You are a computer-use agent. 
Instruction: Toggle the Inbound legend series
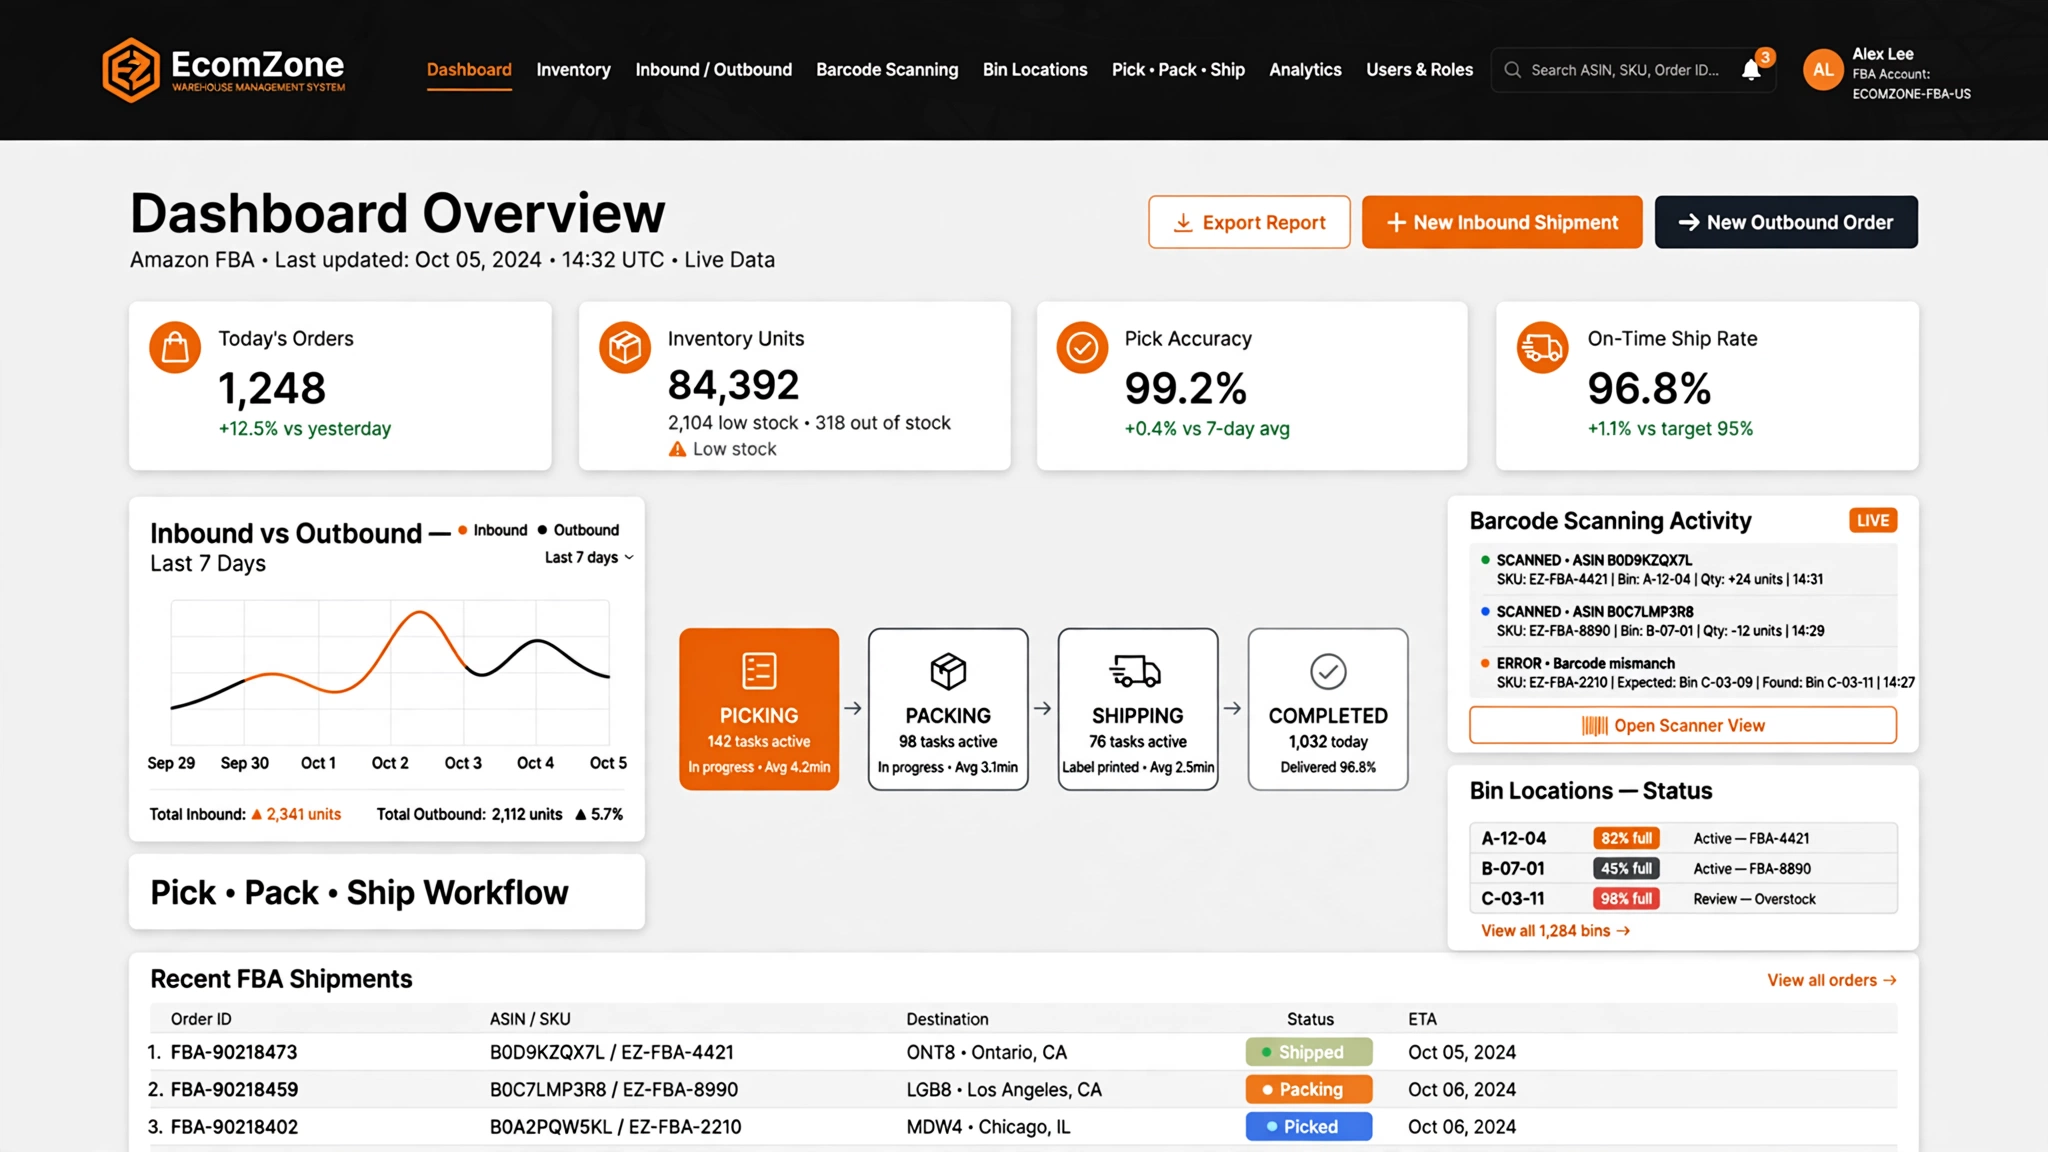pos(492,530)
